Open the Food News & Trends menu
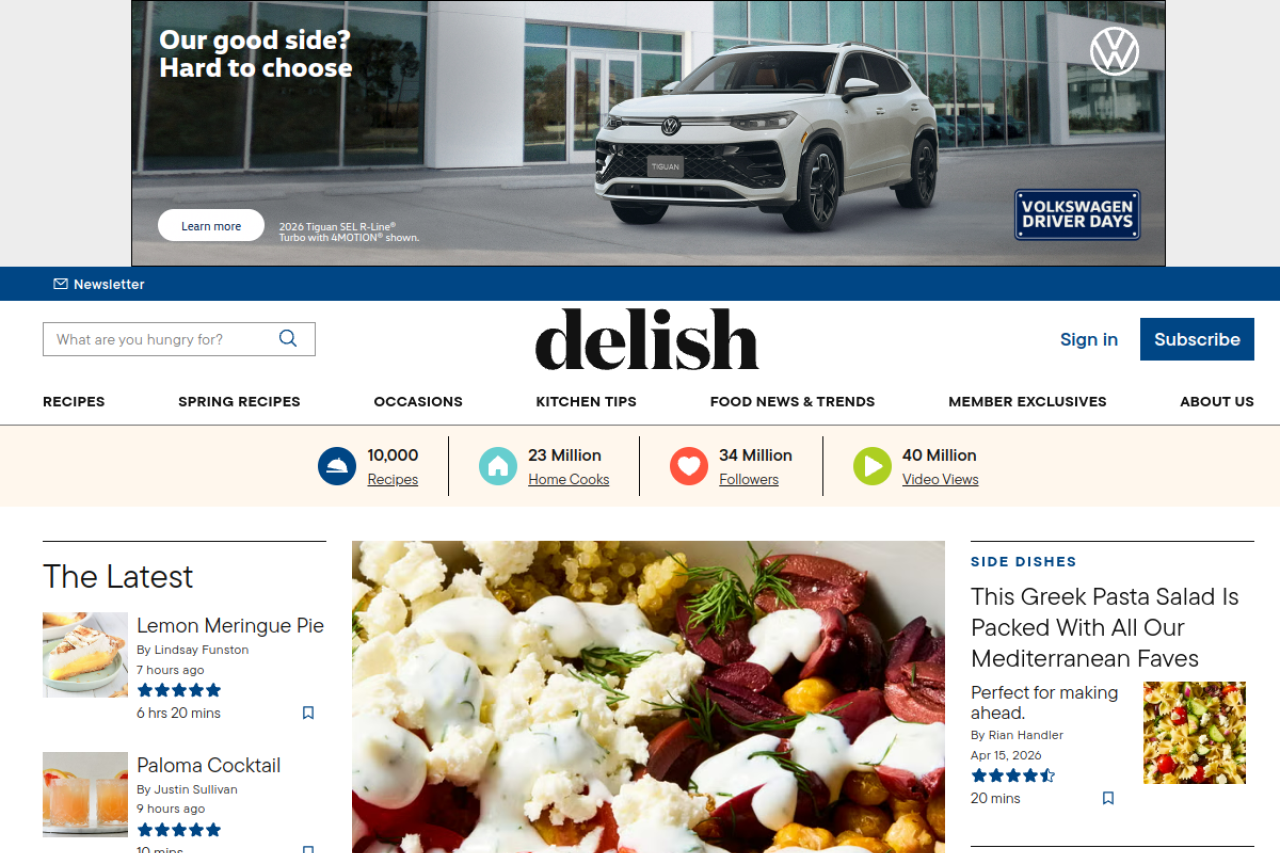Image resolution: width=1280 pixels, height=853 pixels. [792, 401]
